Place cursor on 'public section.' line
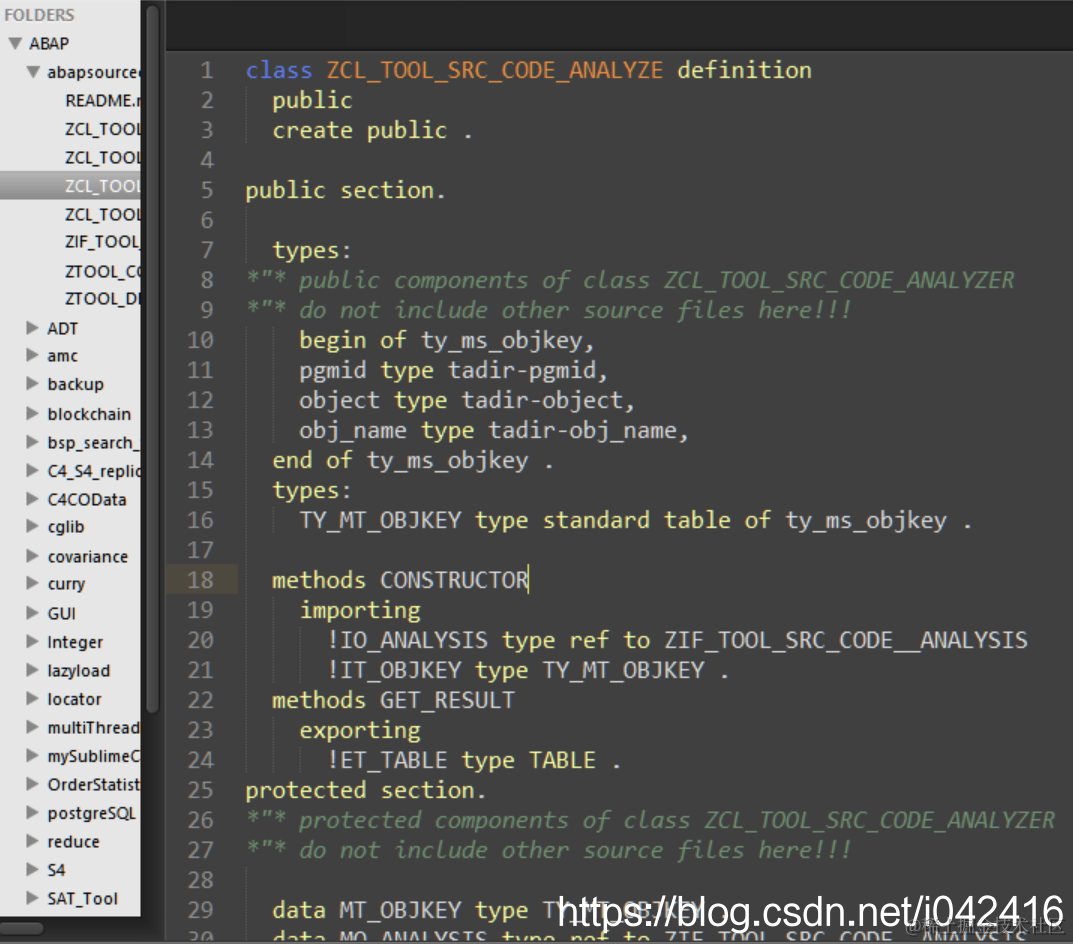 coord(346,190)
